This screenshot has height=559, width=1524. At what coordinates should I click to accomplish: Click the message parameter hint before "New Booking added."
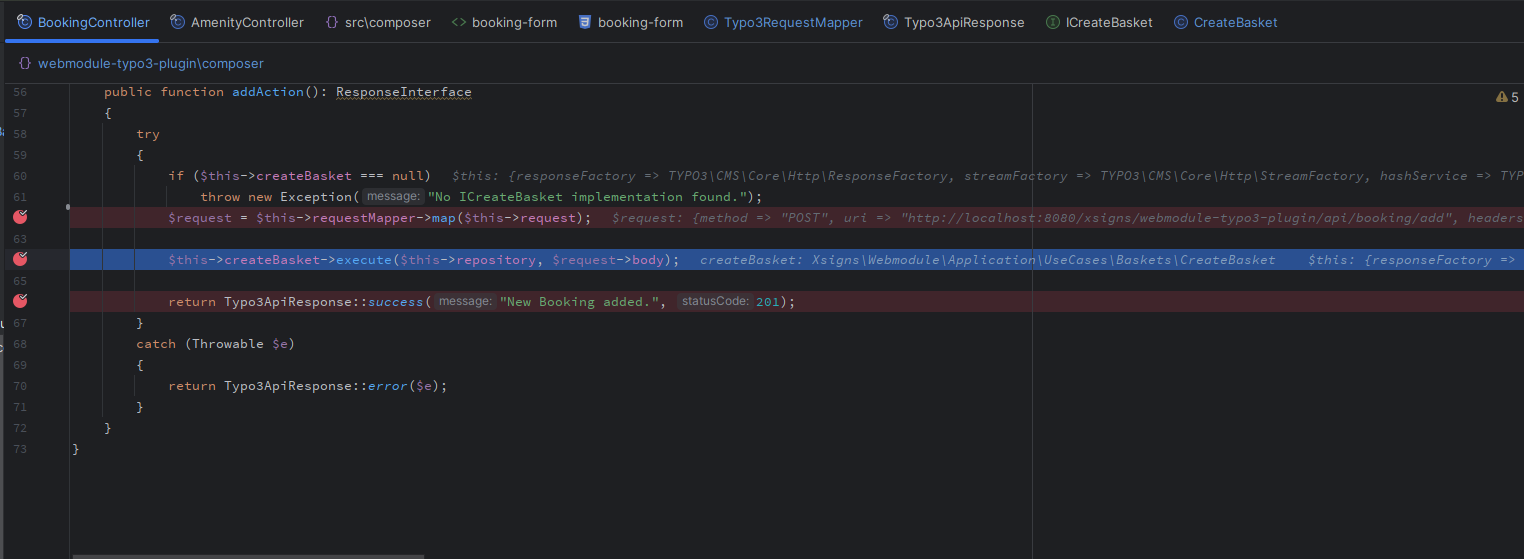(x=464, y=302)
